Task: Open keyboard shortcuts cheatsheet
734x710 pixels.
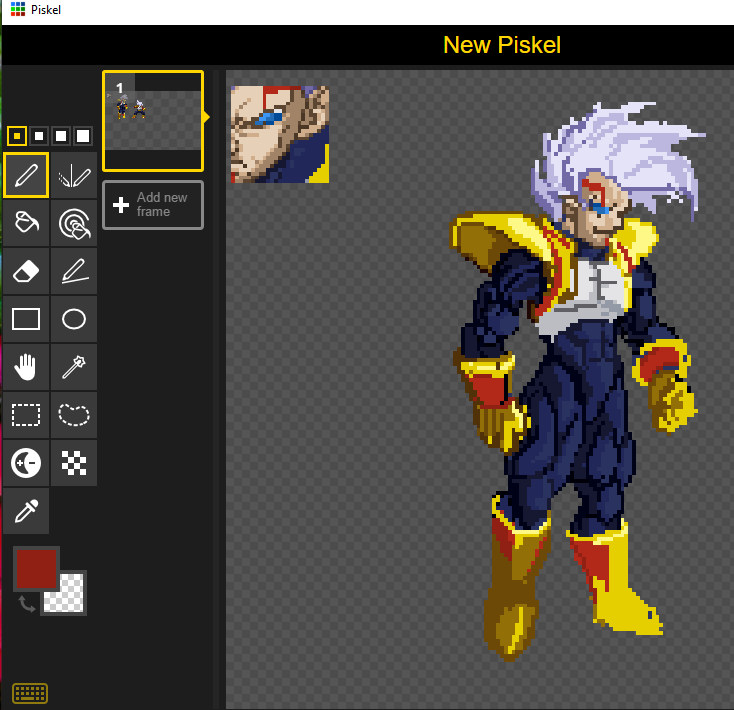Action: pyautogui.click(x=30, y=693)
